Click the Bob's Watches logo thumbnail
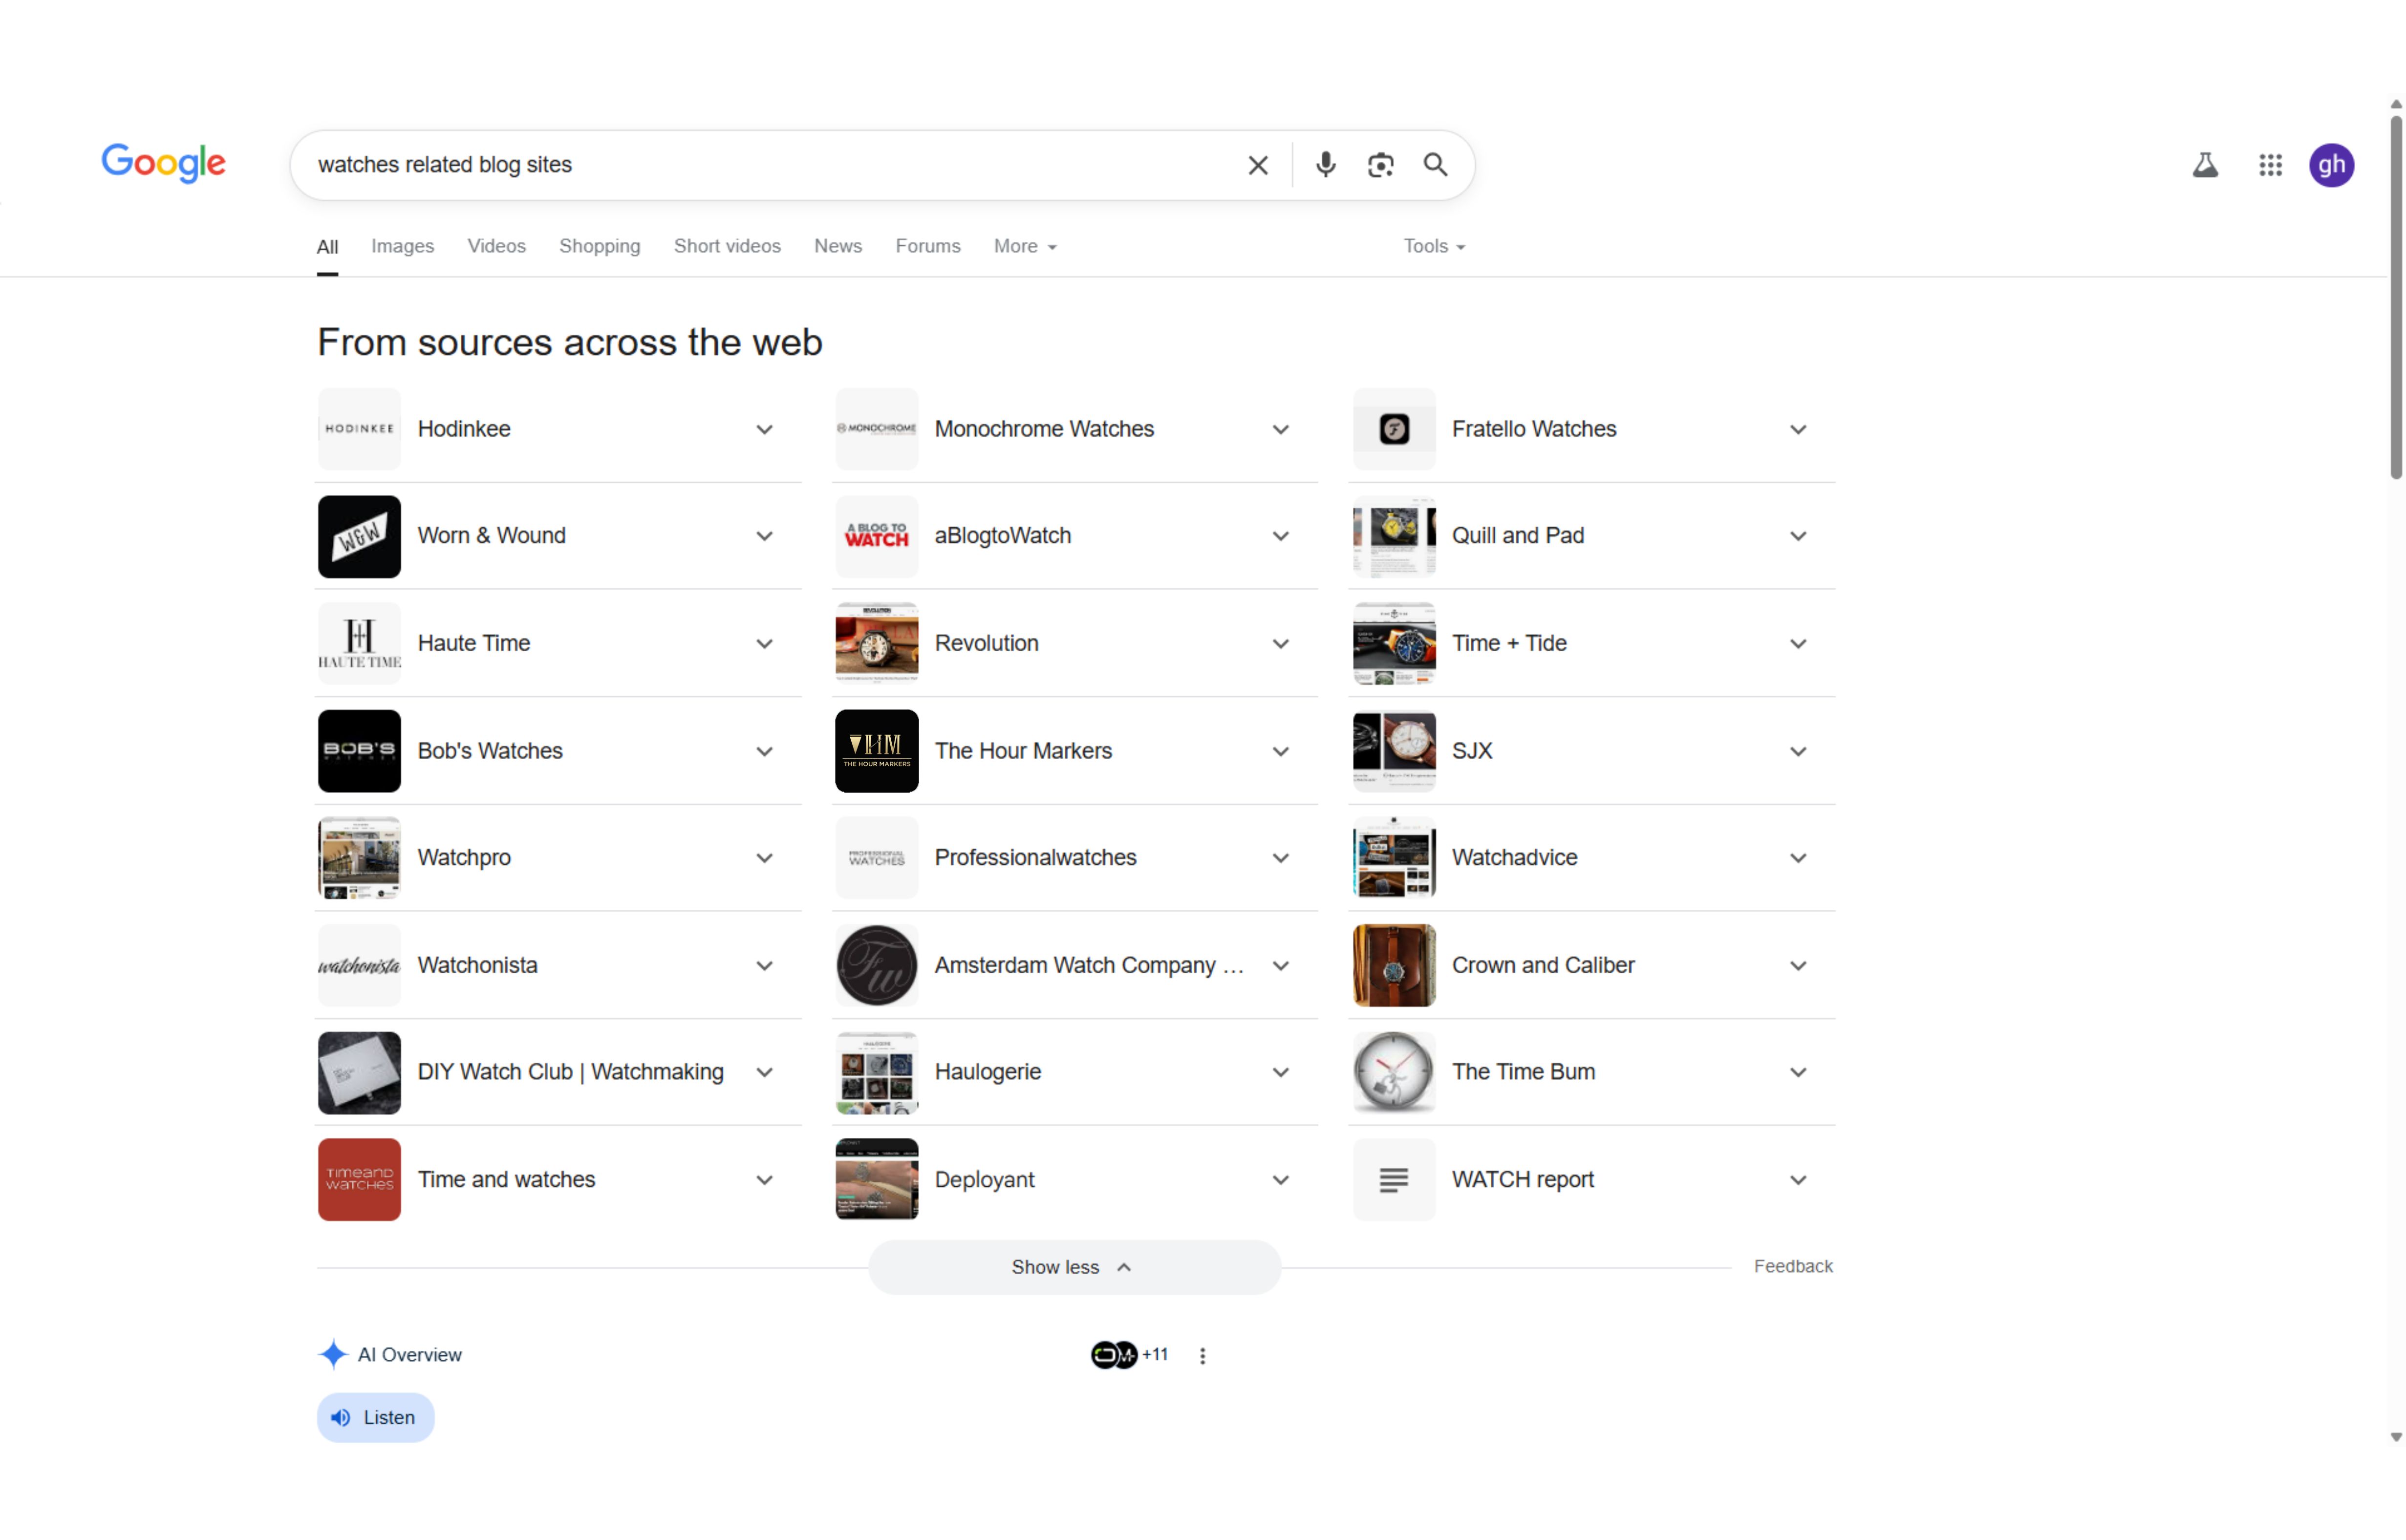2406x1540 pixels. point(359,751)
